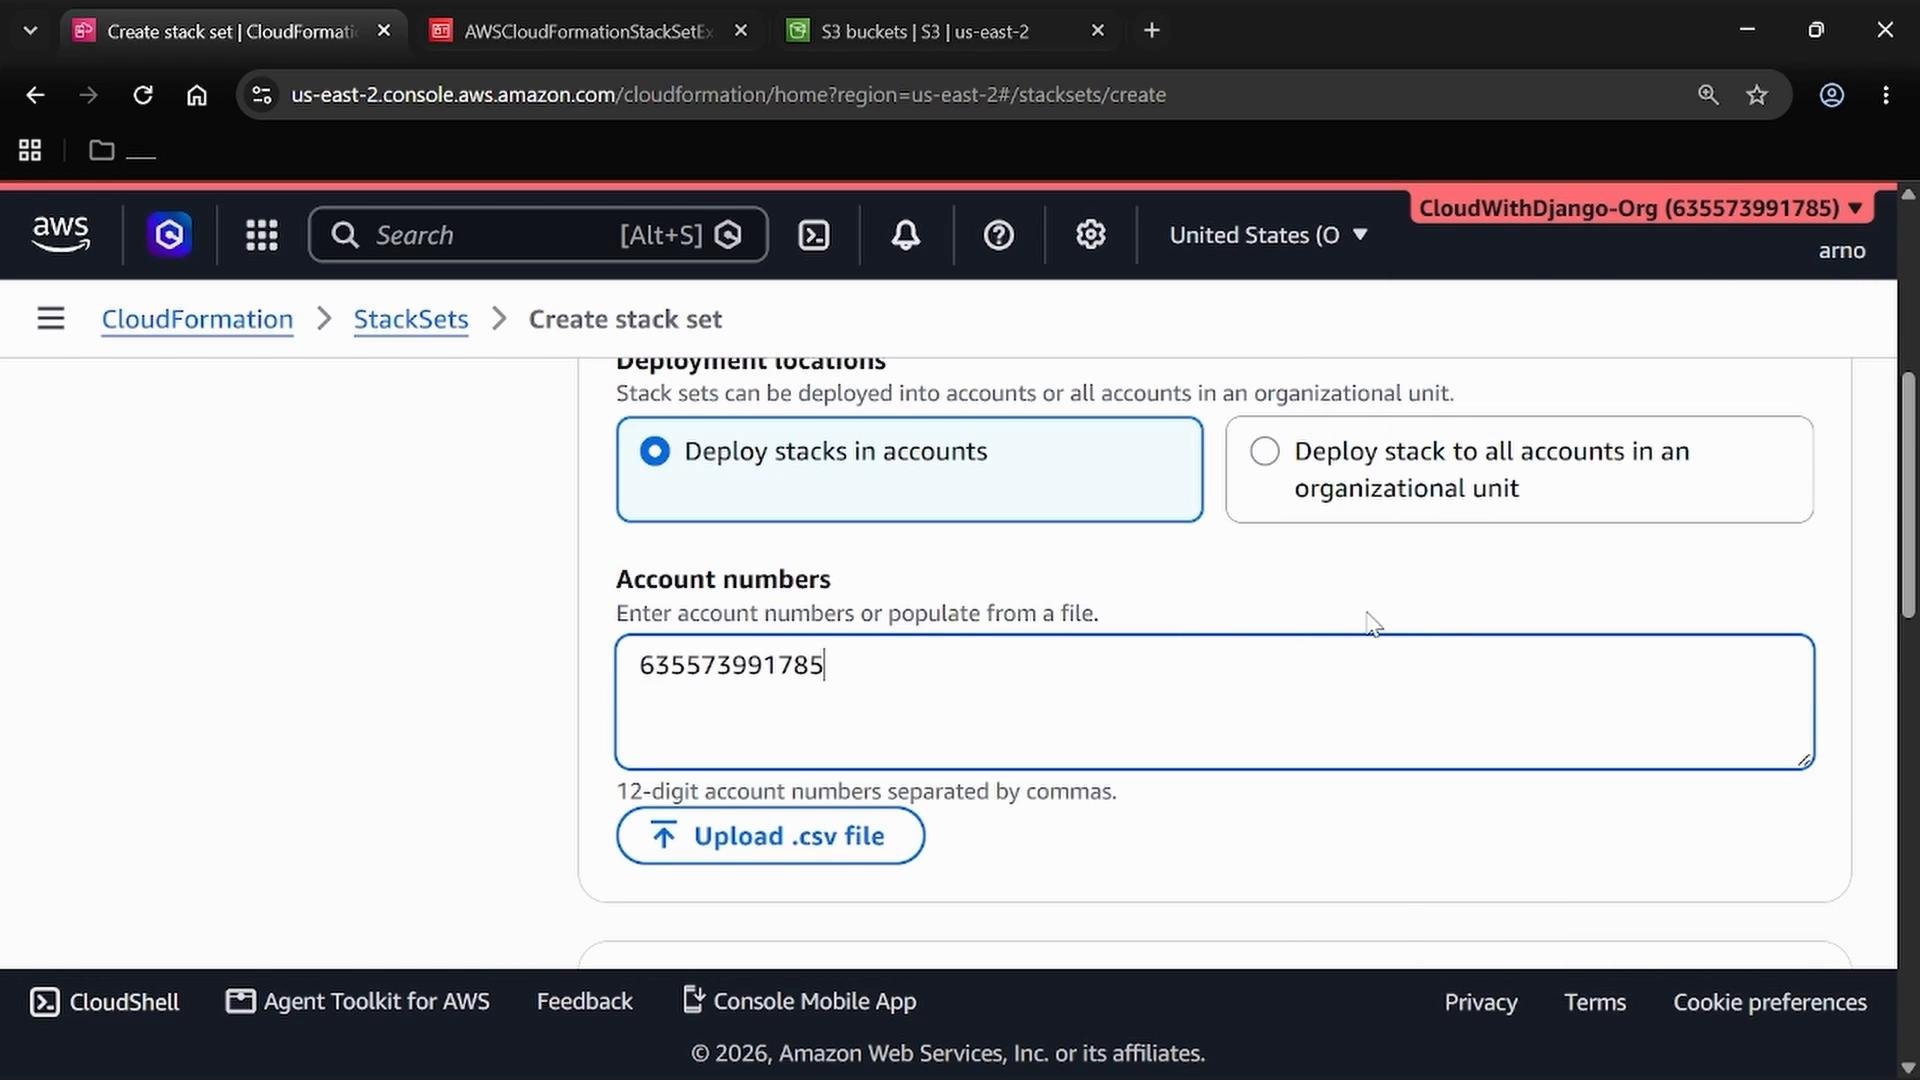Switch to the Create stack set tab
Screen dimensions: 1920x1080
pyautogui.click(x=231, y=31)
